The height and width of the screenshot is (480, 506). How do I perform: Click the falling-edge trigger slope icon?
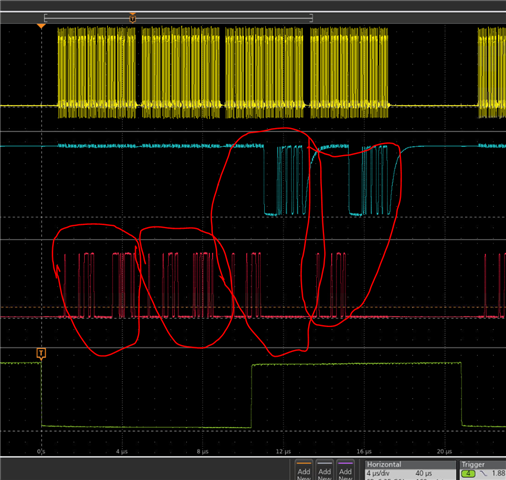click(483, 474)
